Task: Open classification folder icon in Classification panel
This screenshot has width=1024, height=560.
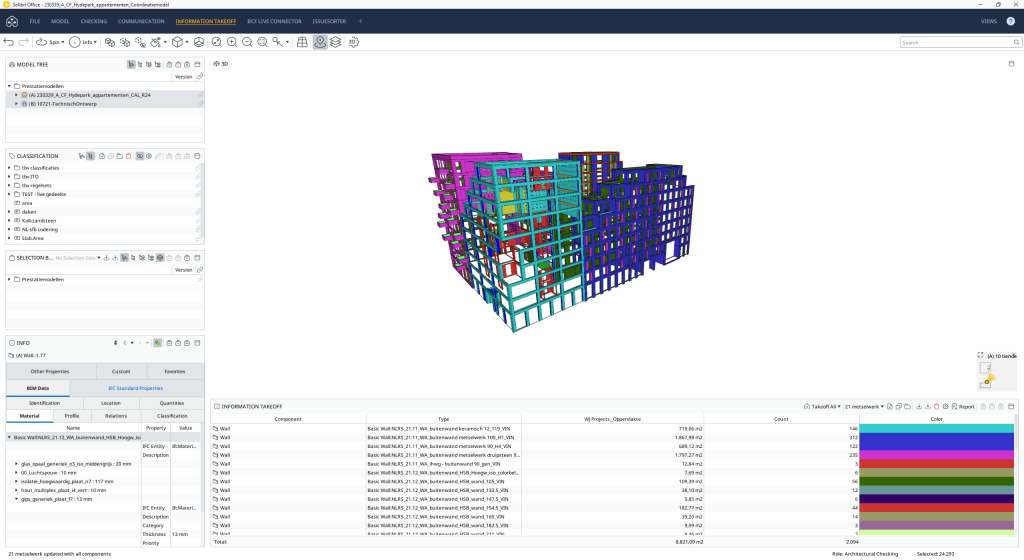Action: [120, 156]
